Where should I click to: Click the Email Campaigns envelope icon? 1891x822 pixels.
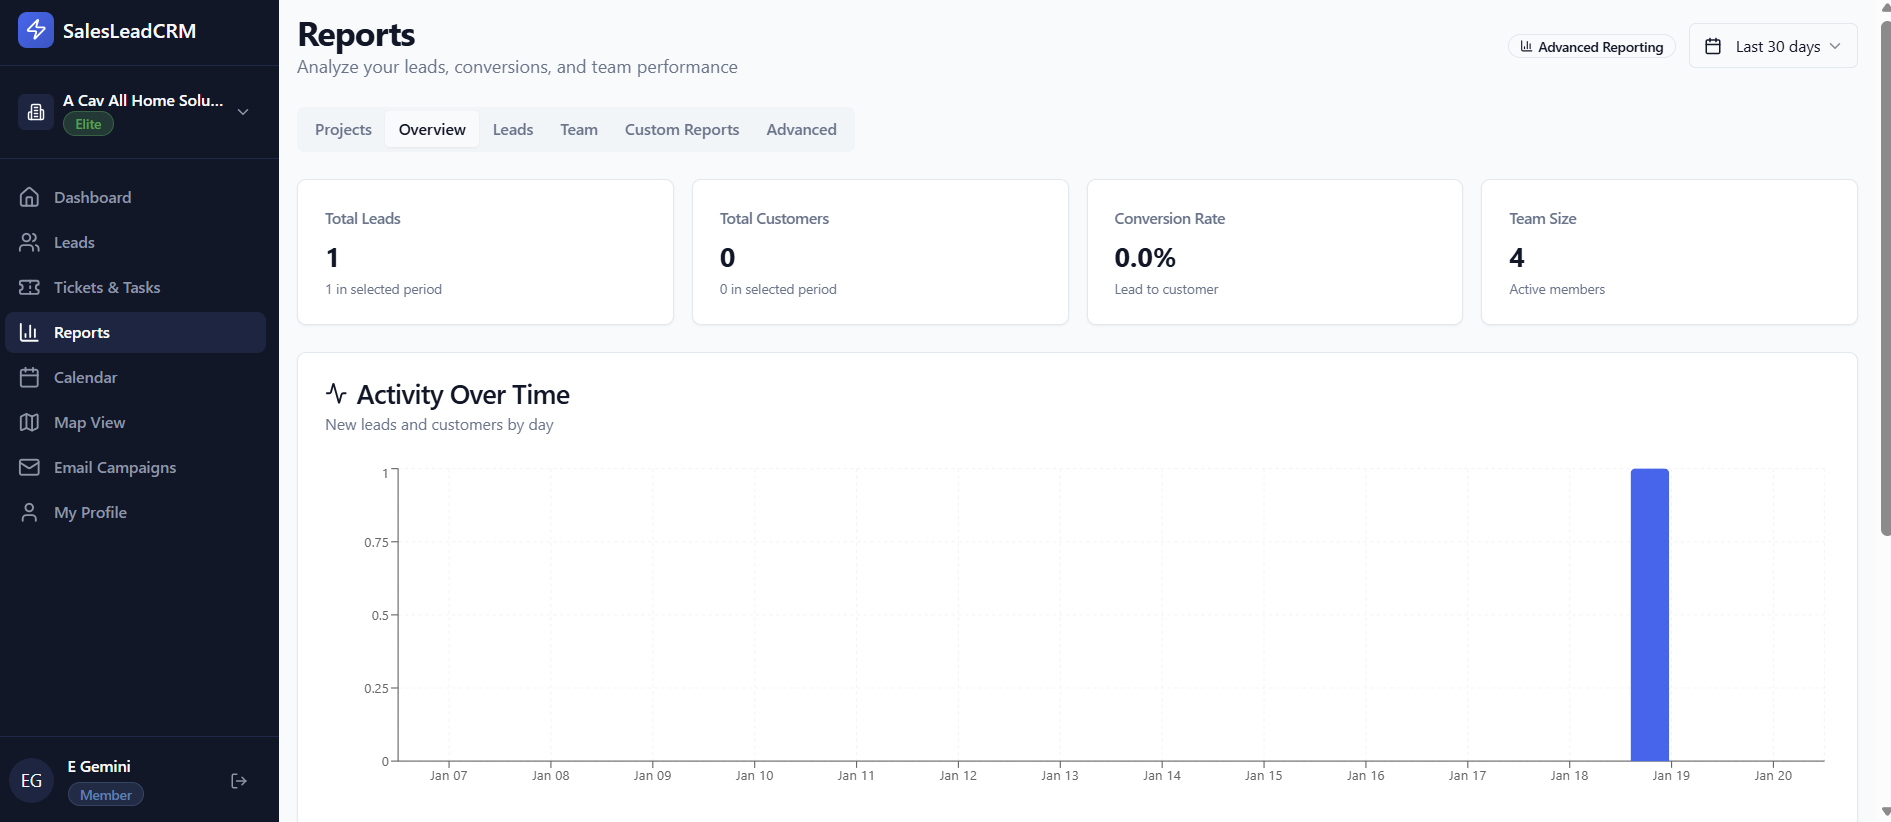tap(29, 467)
